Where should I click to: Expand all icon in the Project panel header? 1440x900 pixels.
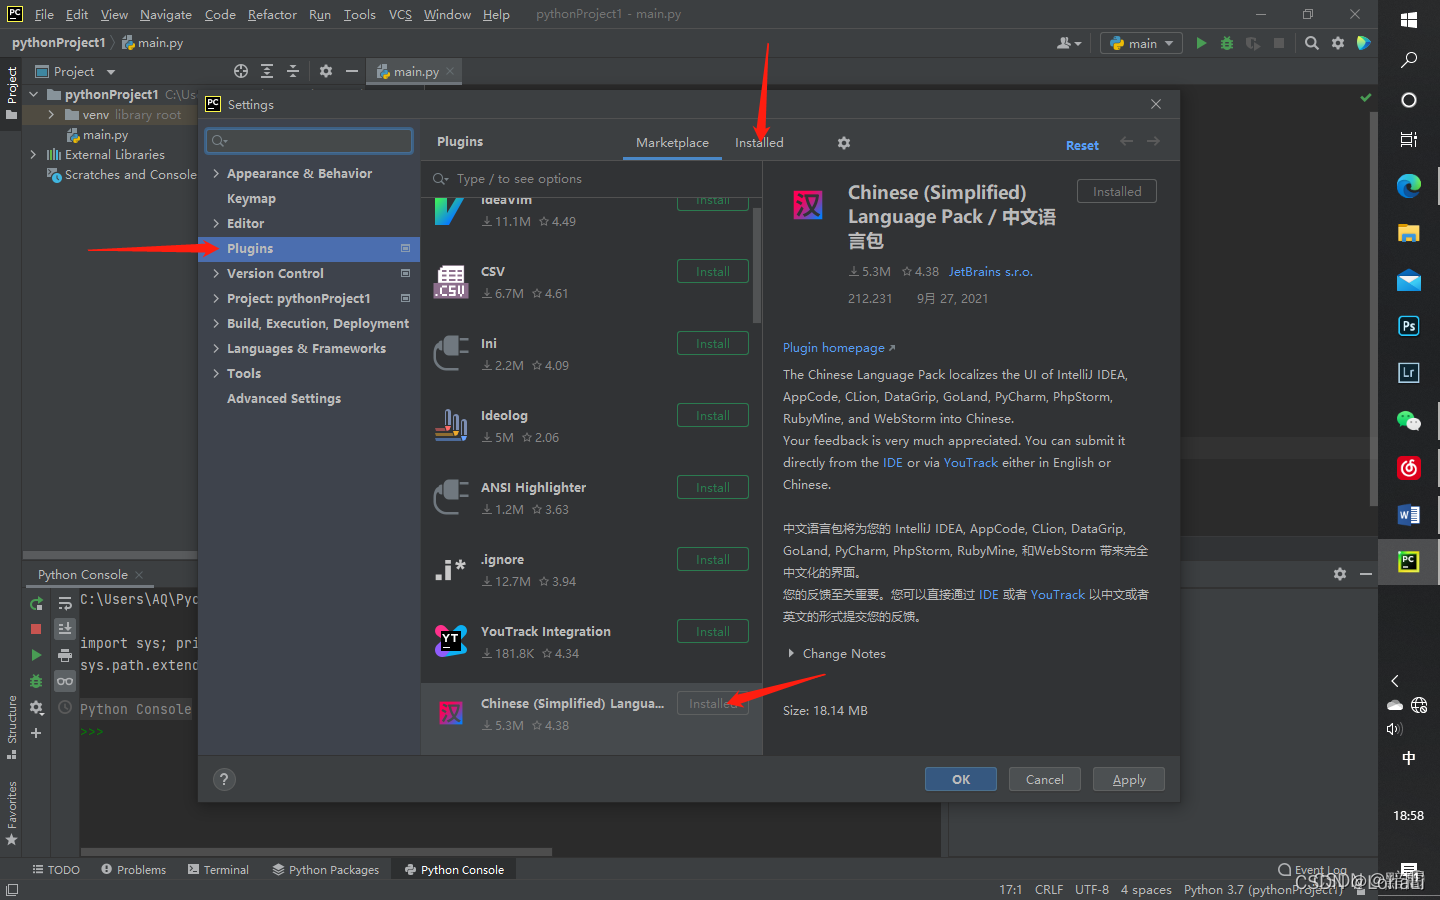coord(267,71)
